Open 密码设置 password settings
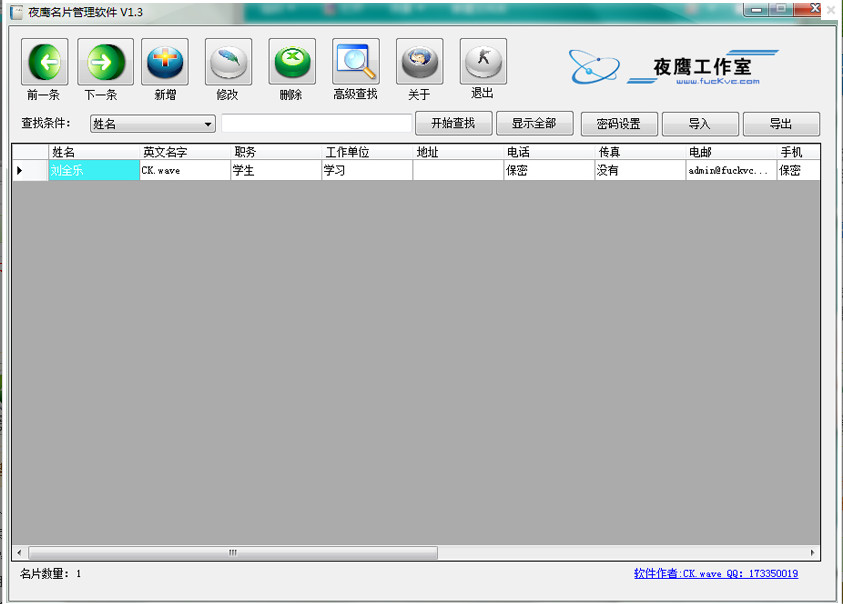This screenshot has width=843, height=604. click(619, 124)
